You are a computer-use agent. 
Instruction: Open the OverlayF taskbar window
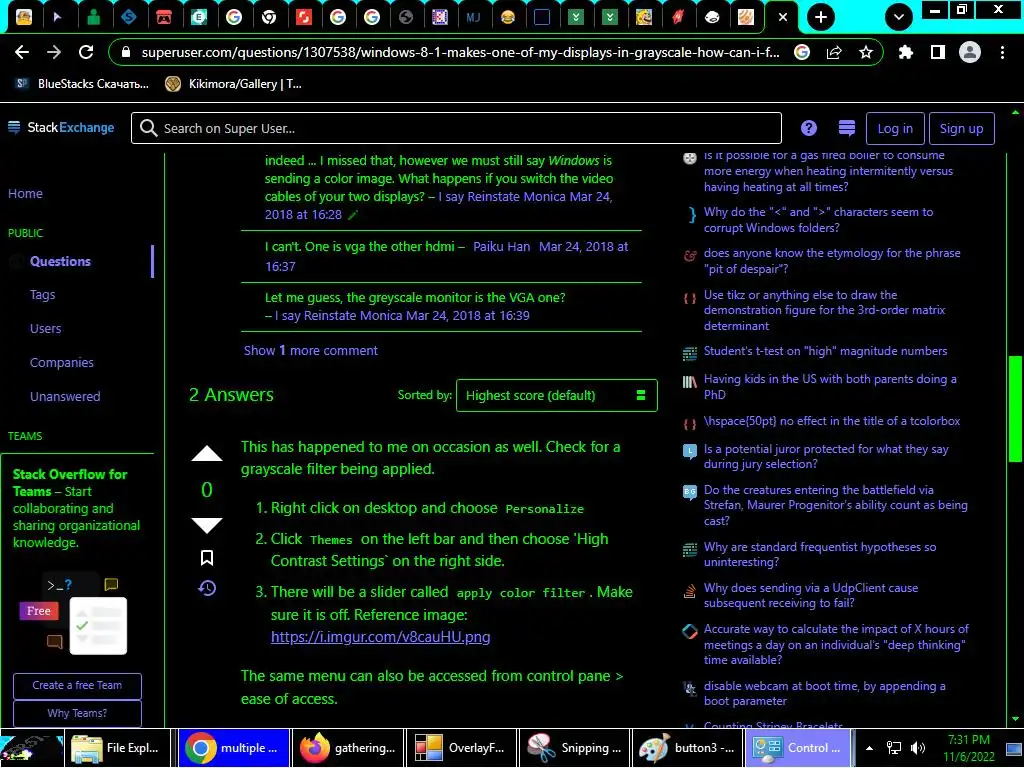pyautogui.click(x=460, y=748)
